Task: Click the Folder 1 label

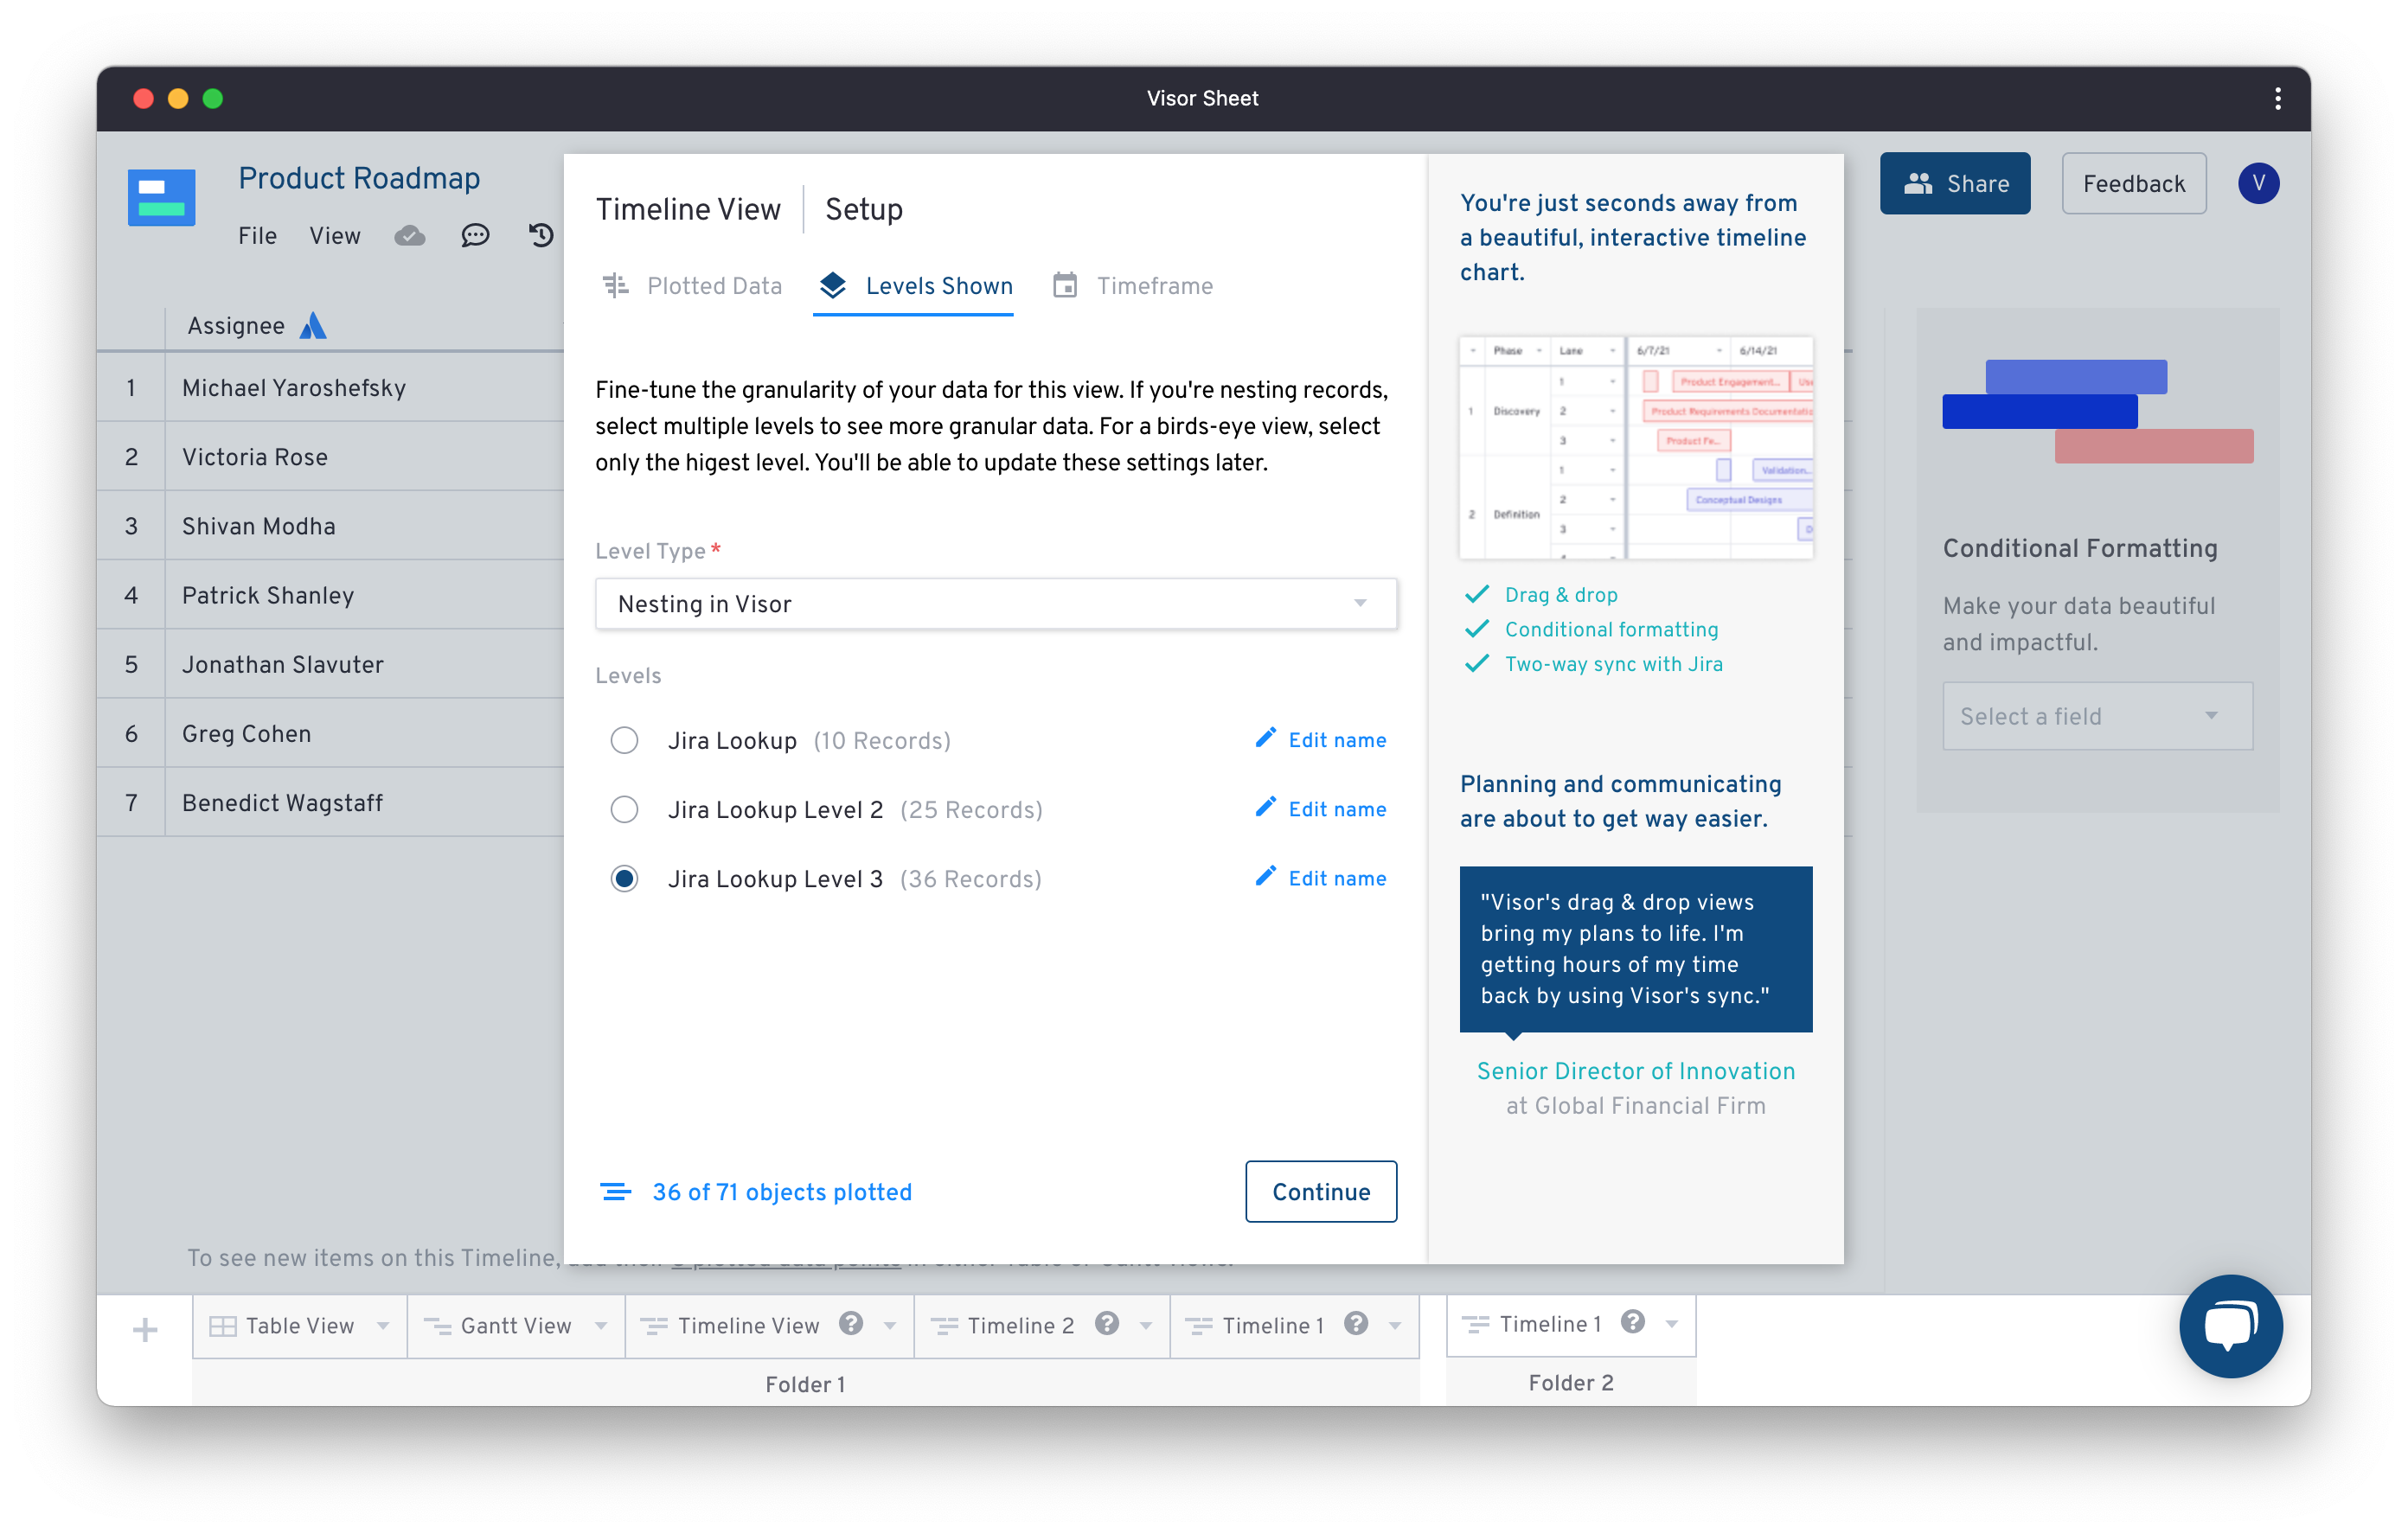Action: coord(805,1384)
